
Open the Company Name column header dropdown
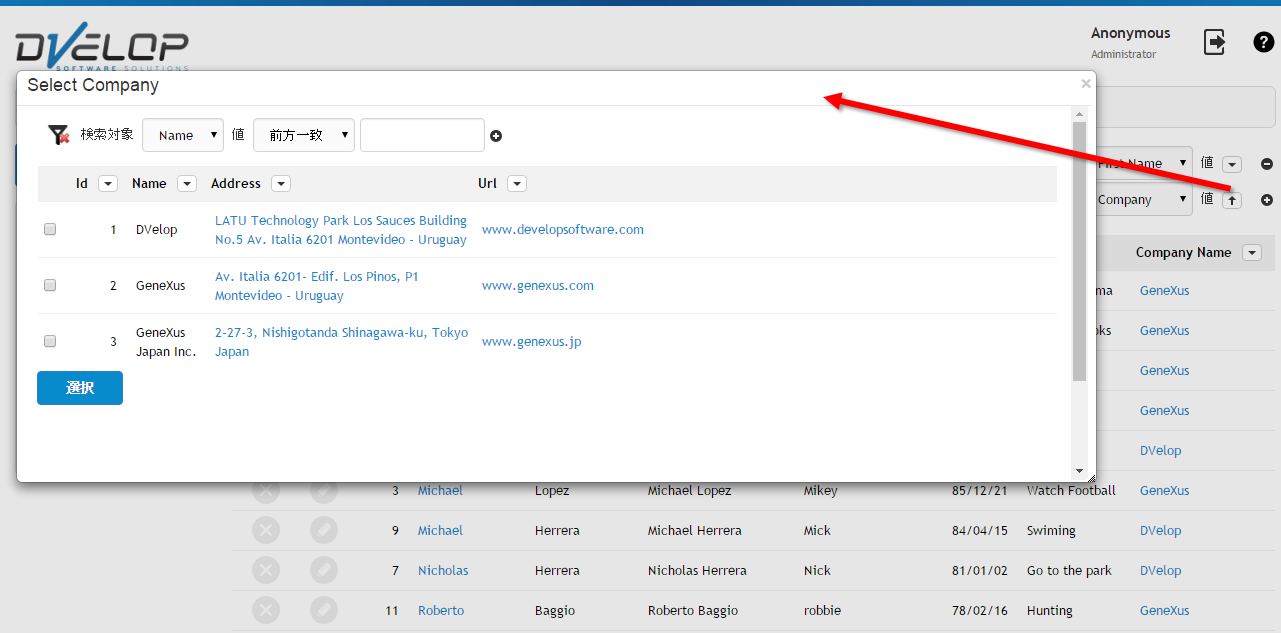click(1252, 253)
